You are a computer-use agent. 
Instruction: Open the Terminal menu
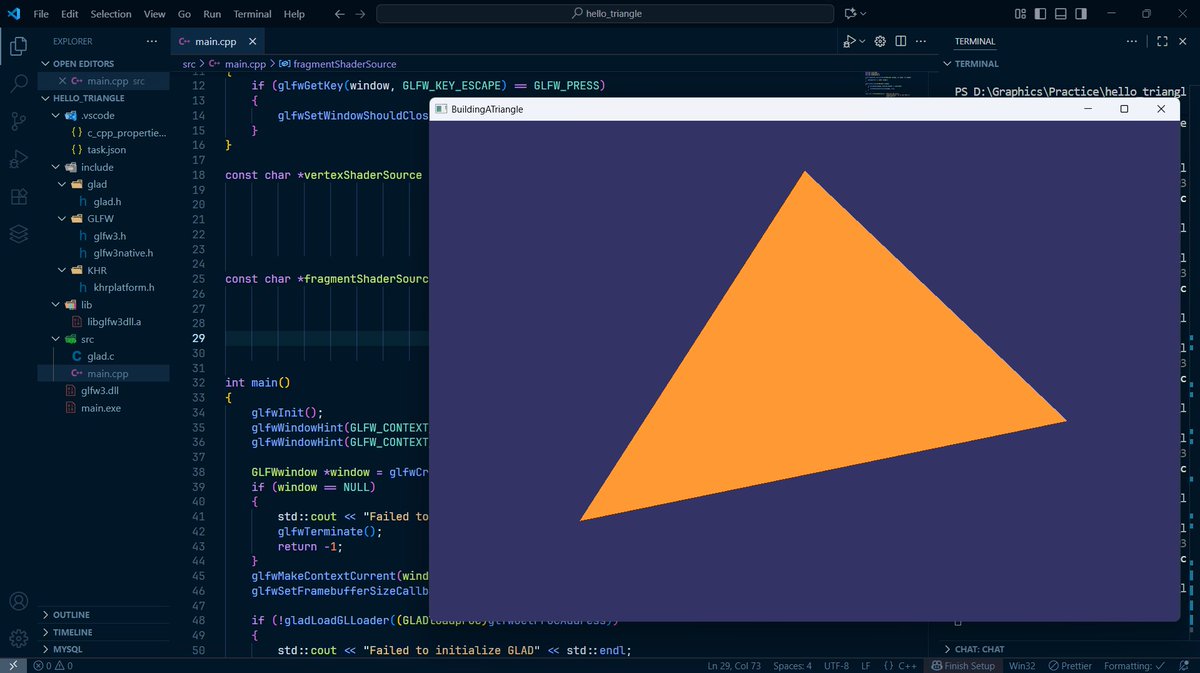(253, 14)
